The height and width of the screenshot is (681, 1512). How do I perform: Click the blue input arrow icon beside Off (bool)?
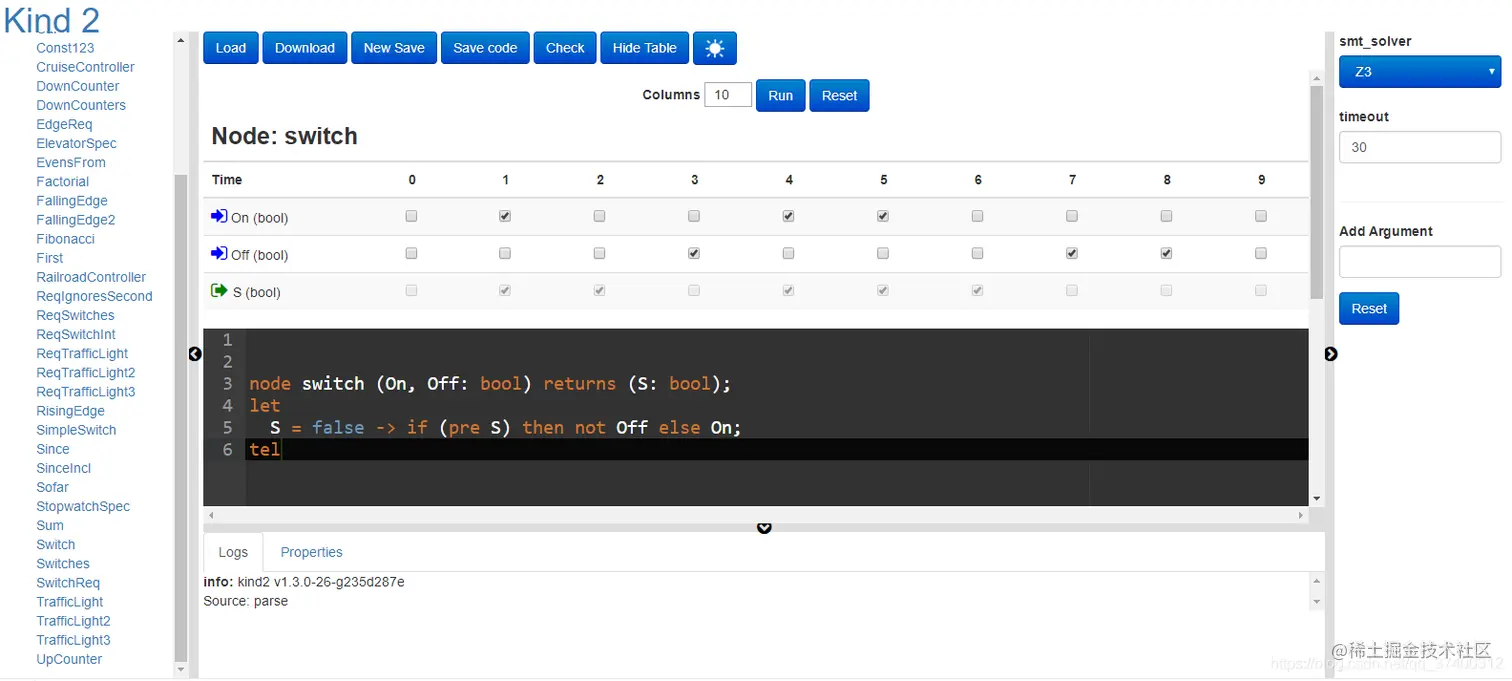coord(219,254)
